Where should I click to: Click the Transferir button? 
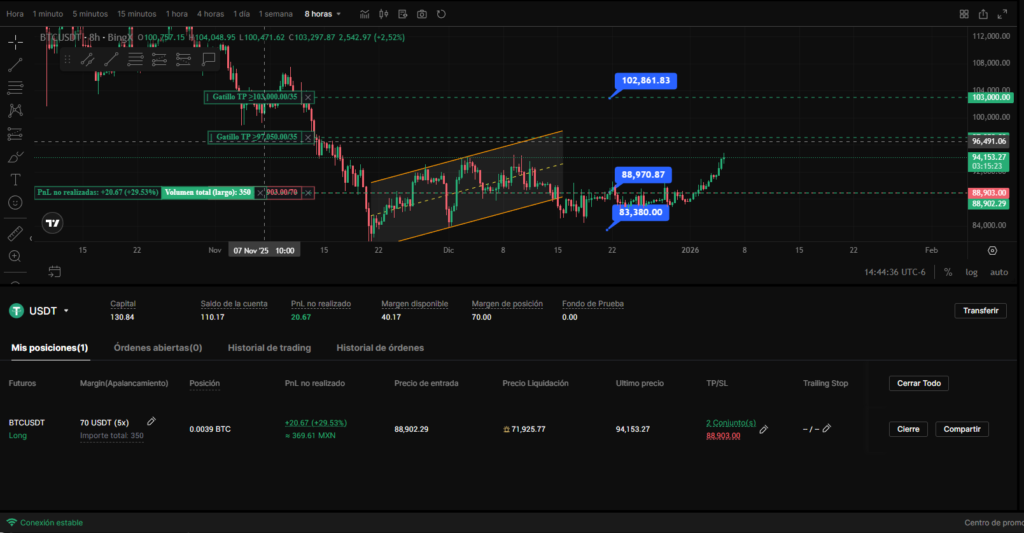980,311
